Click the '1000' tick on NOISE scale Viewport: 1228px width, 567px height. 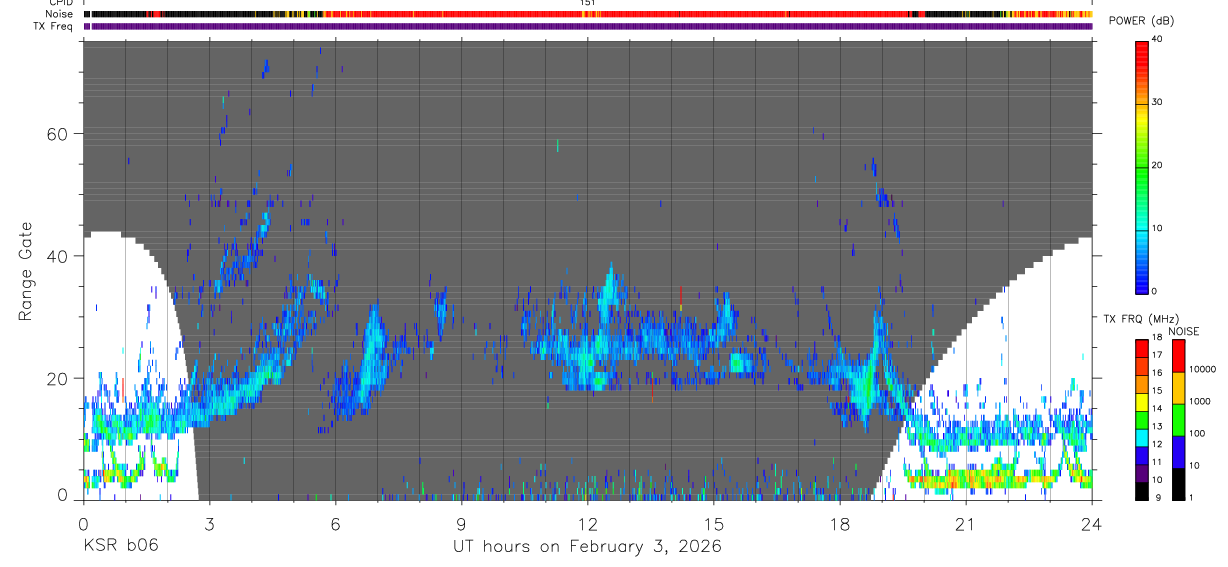click(1201, 401)
